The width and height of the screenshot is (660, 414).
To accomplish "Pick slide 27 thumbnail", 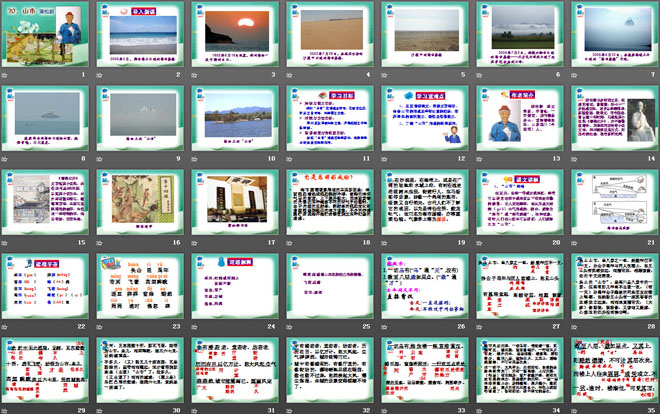I will coord(520,287).
